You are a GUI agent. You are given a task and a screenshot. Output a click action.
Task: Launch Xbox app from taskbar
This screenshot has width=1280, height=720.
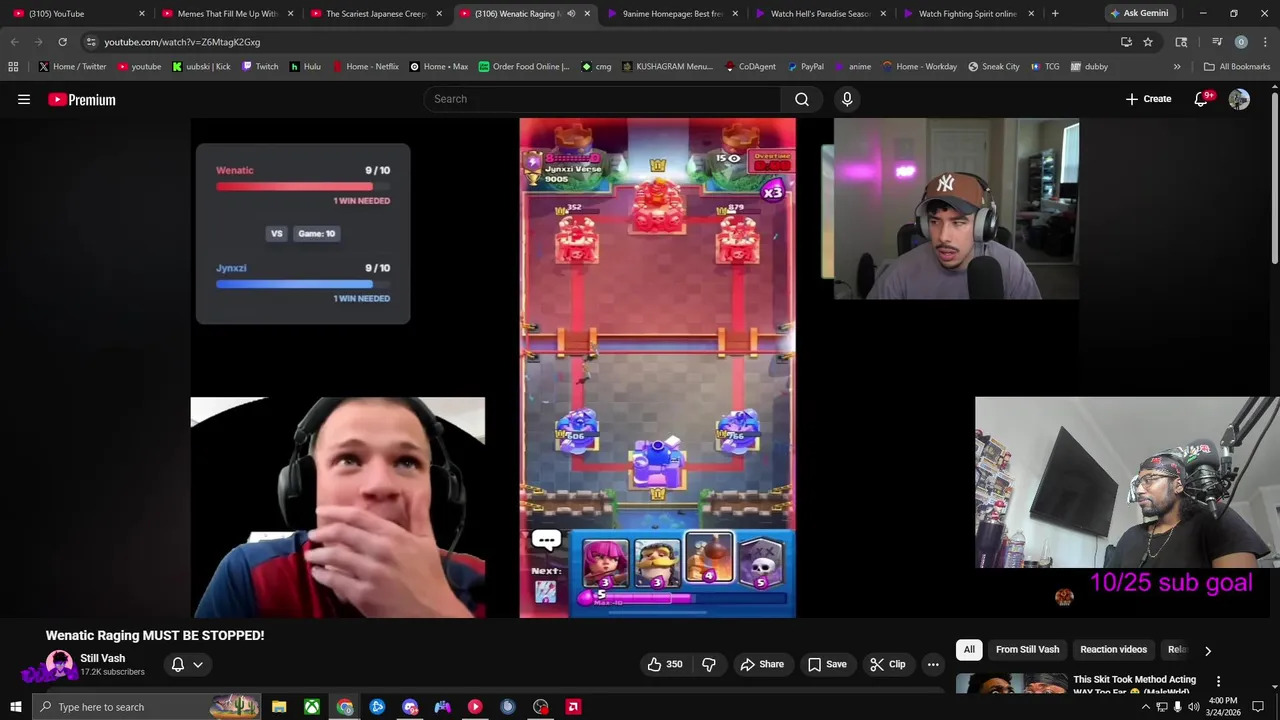point(312,707)
